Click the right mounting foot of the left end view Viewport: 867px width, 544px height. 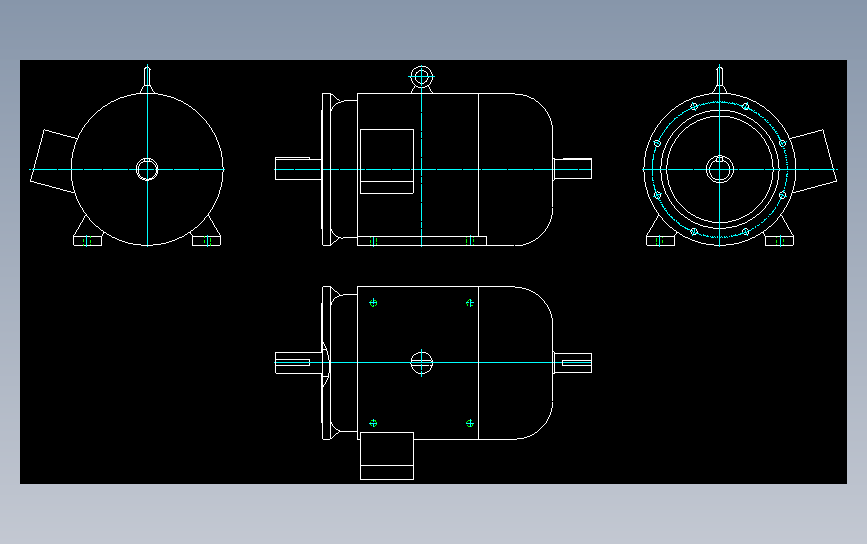click(x=206, y=240)
